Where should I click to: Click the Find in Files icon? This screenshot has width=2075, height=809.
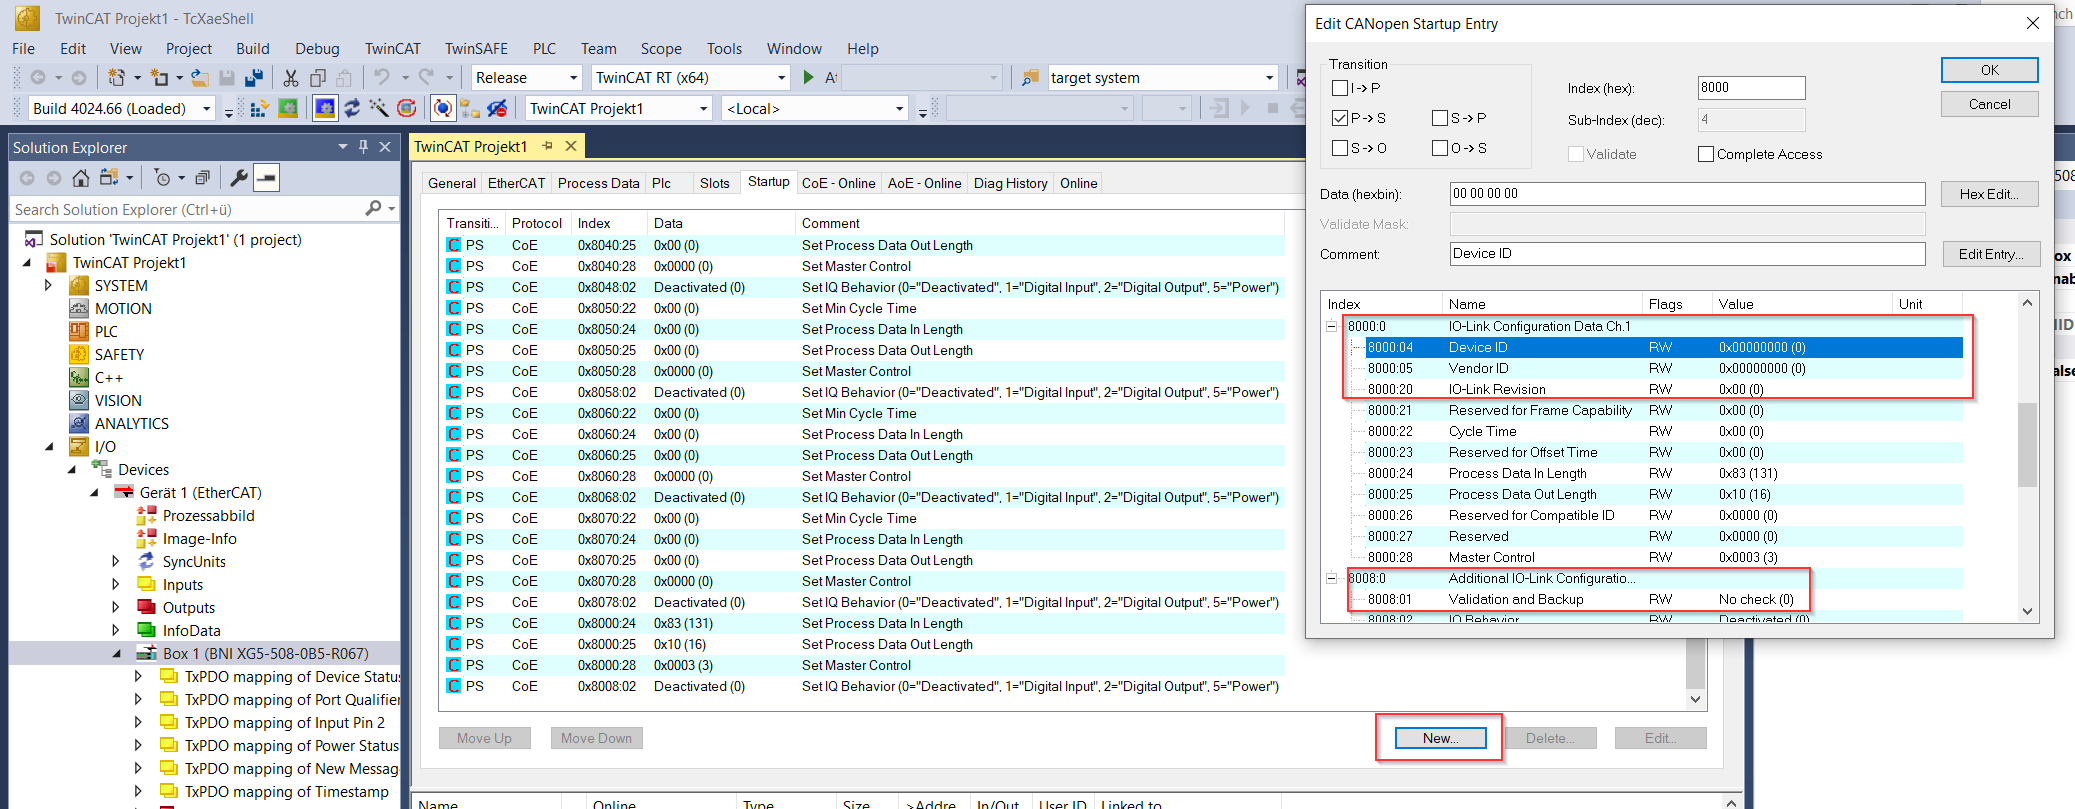[x=1030, y=77]
